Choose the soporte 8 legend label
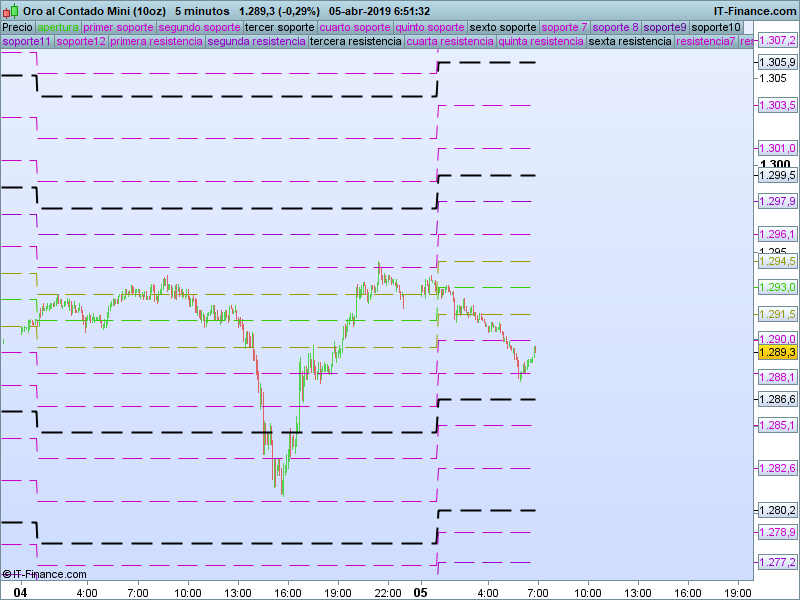The width and height of the screenshot is (800, 600). 615,28
